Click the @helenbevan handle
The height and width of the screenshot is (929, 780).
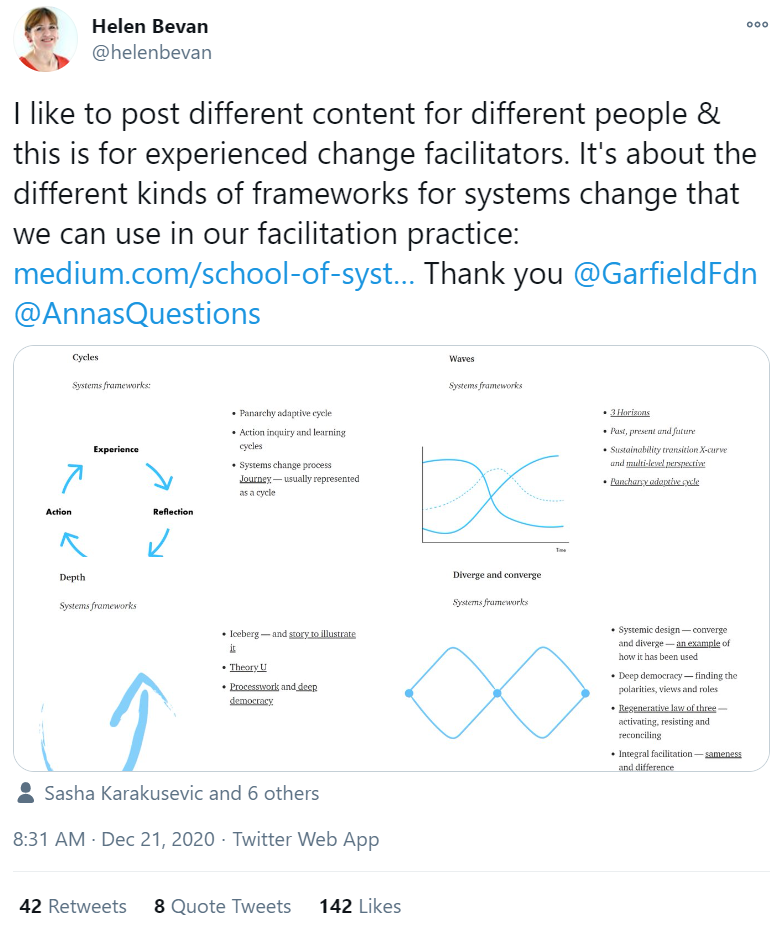pos(152,53)
